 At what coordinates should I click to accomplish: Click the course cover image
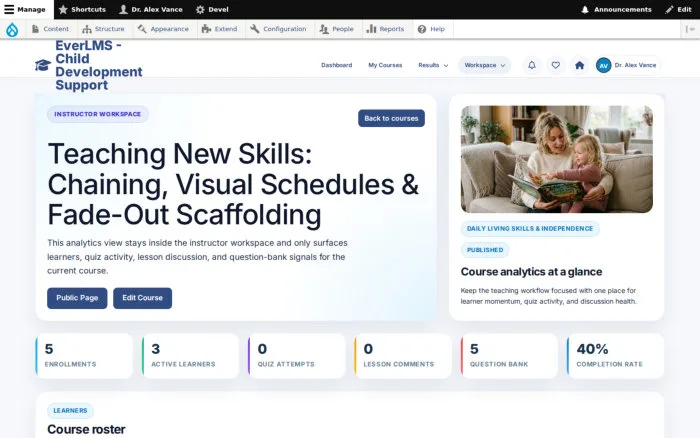[x=557, y=159]
